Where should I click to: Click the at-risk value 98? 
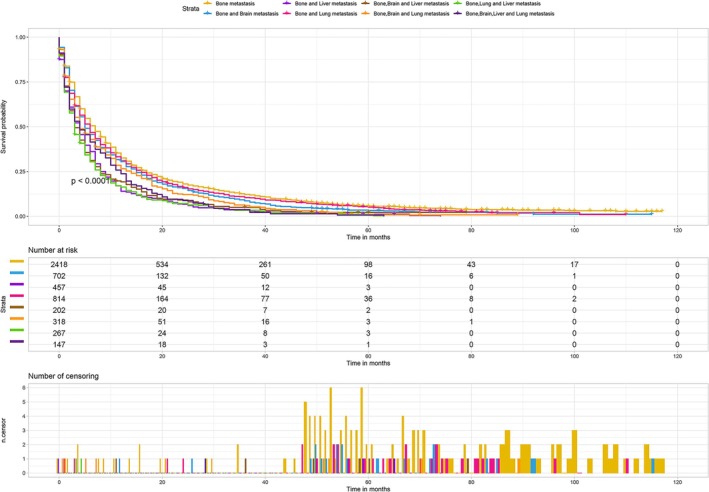click(x=368, y=264)
